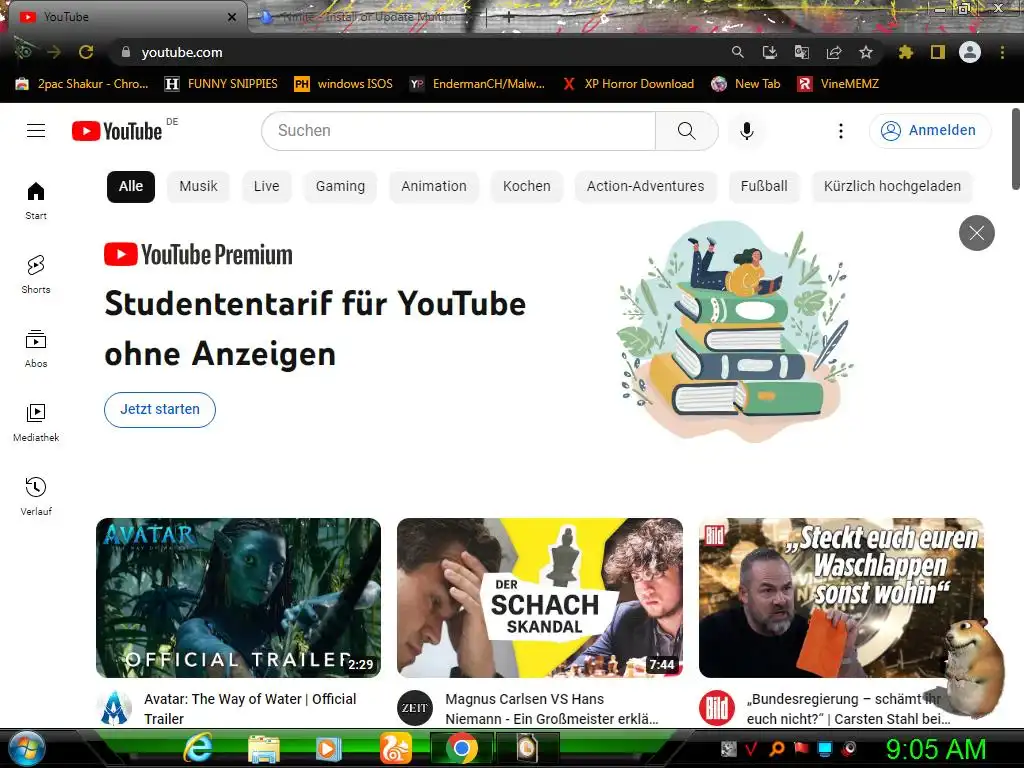Open the Bild Waschlappen video thumbnail
Image resolution: width=1024 pixels, height=768 pixels.
point(841,598)
